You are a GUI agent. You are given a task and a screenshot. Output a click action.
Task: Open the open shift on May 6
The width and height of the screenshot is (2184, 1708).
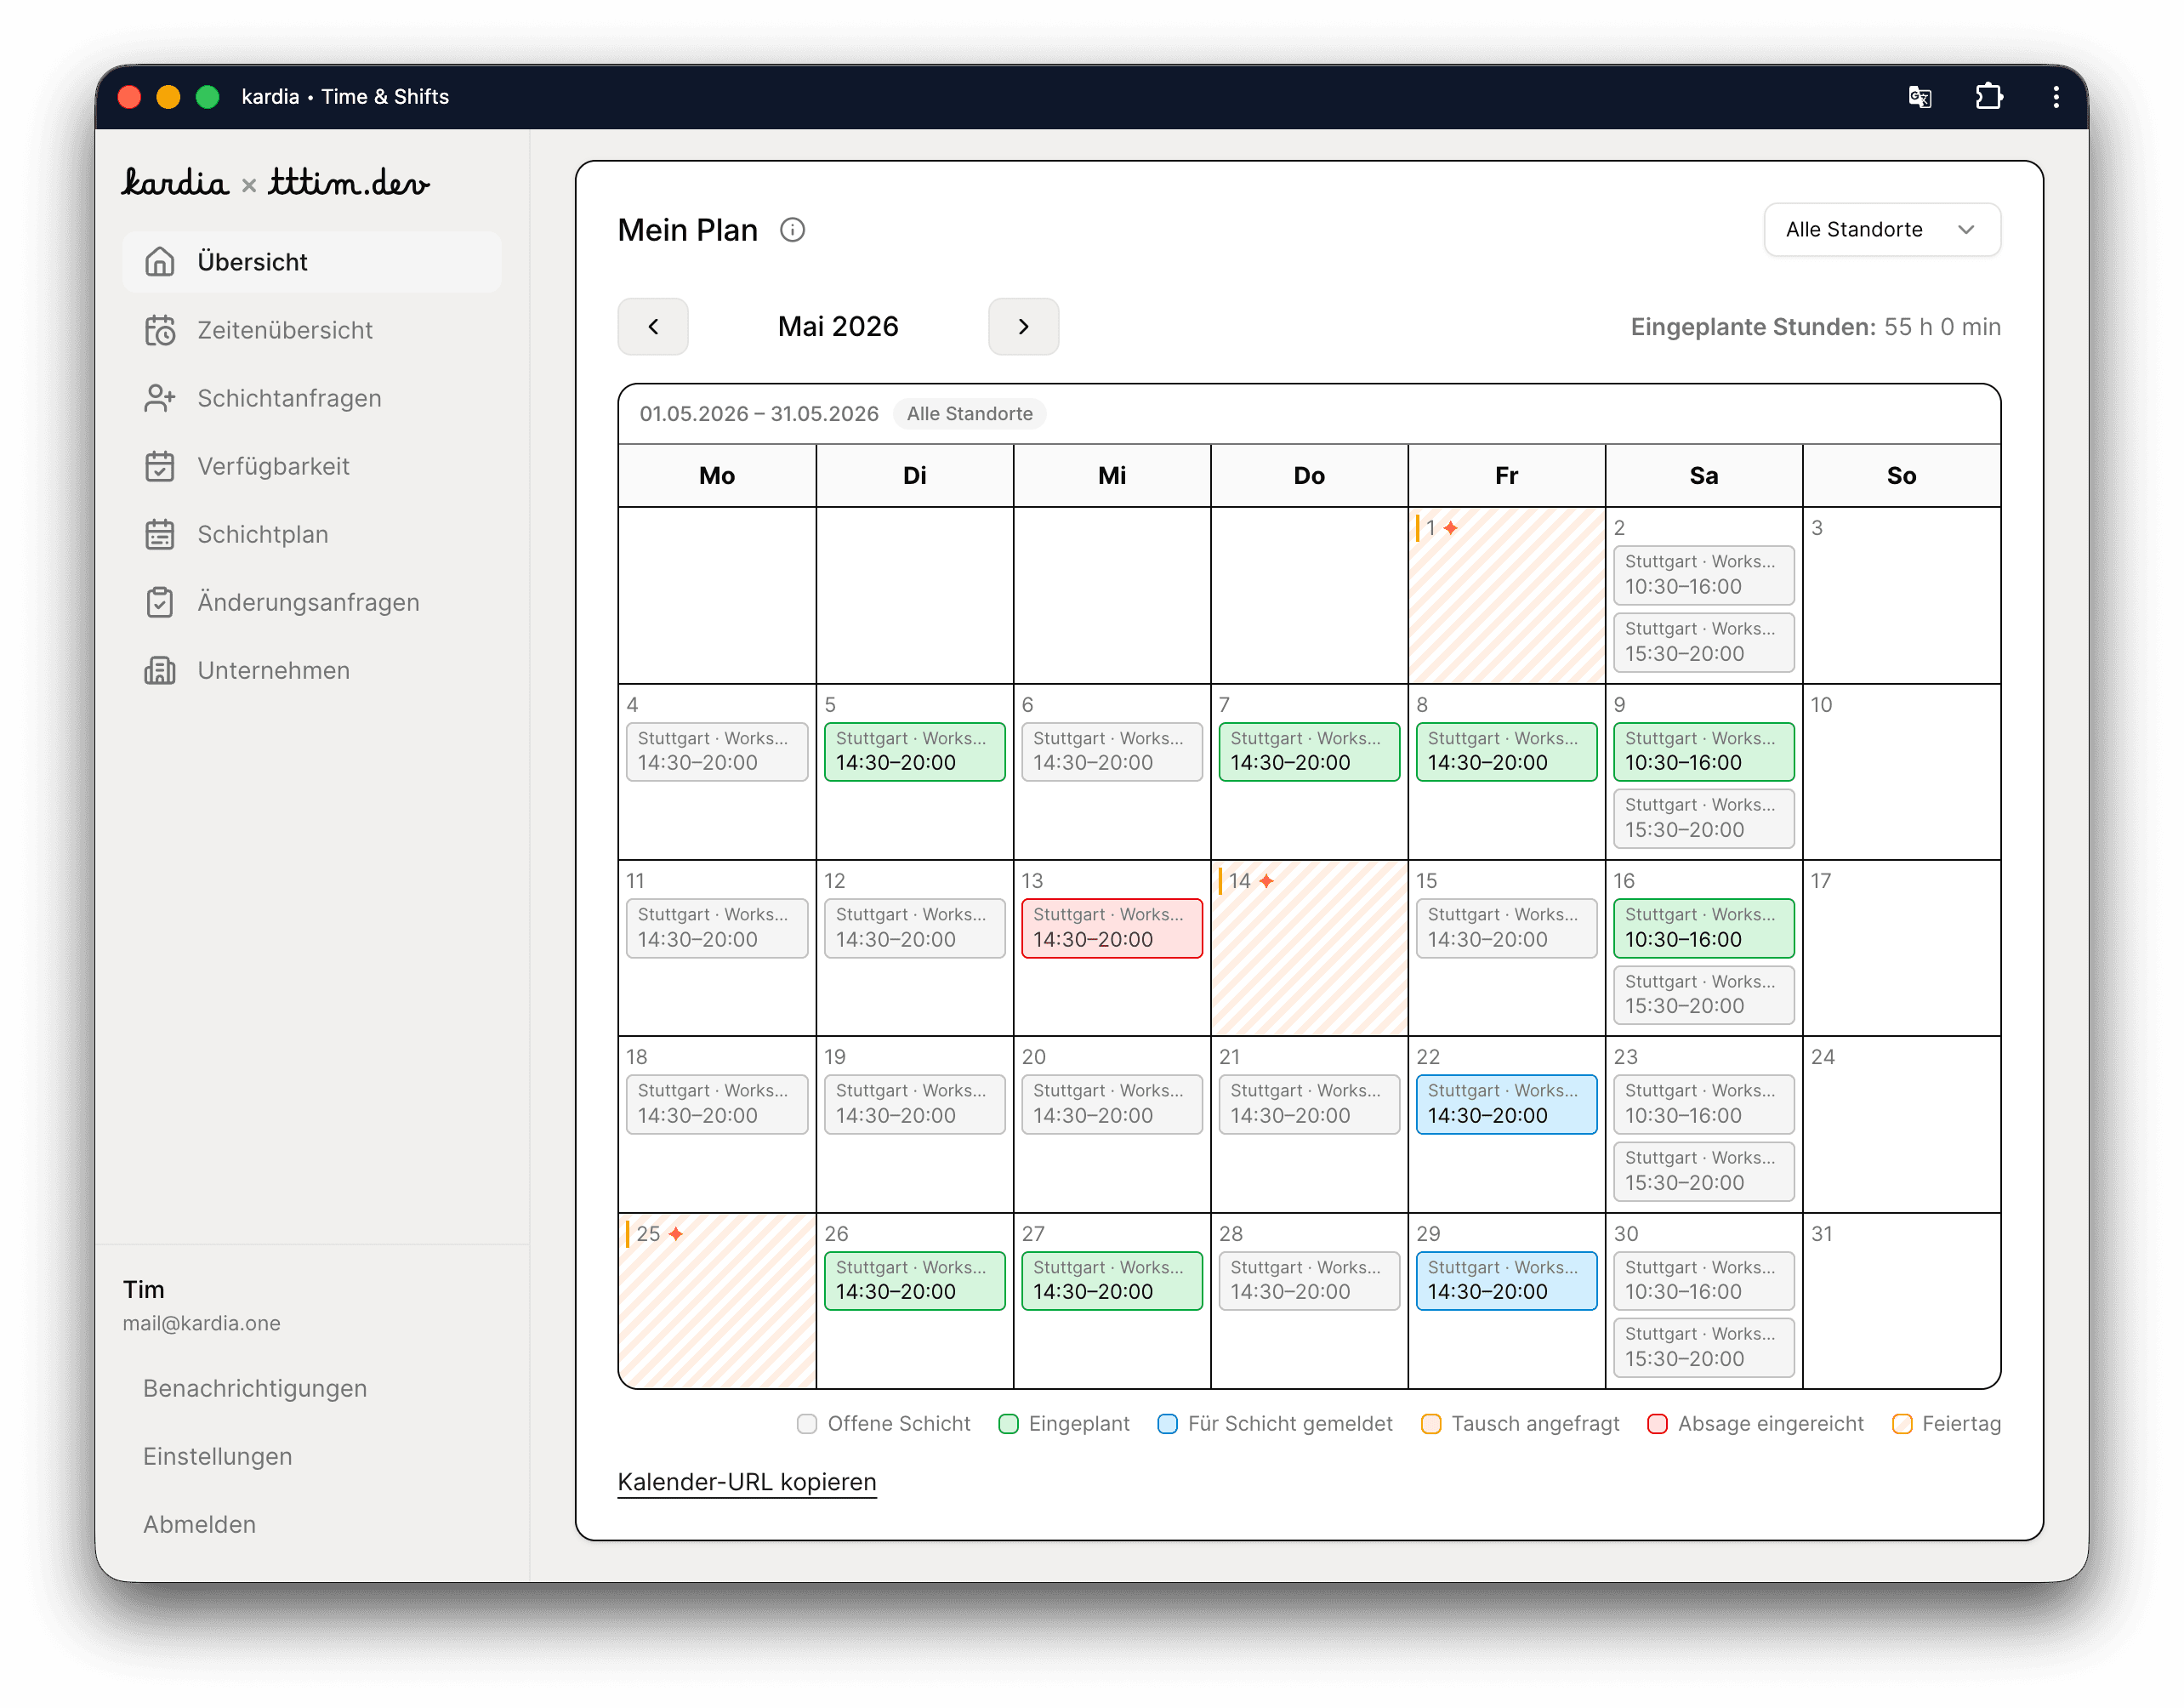coord(1111,751)
